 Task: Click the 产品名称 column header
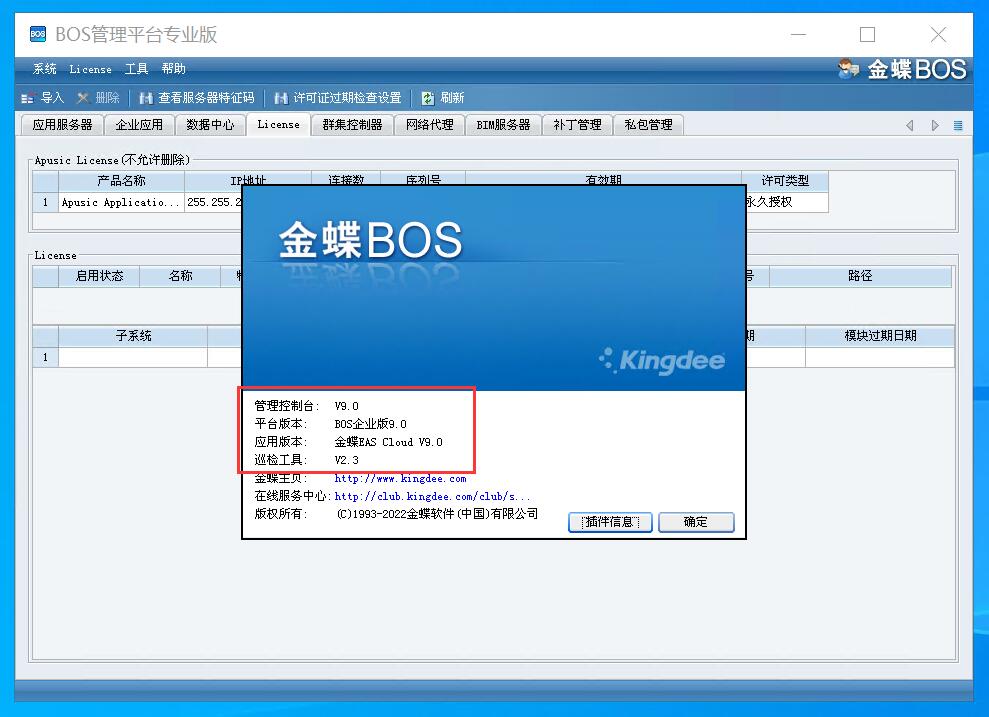pyautogui.click(x=121, y=181)
